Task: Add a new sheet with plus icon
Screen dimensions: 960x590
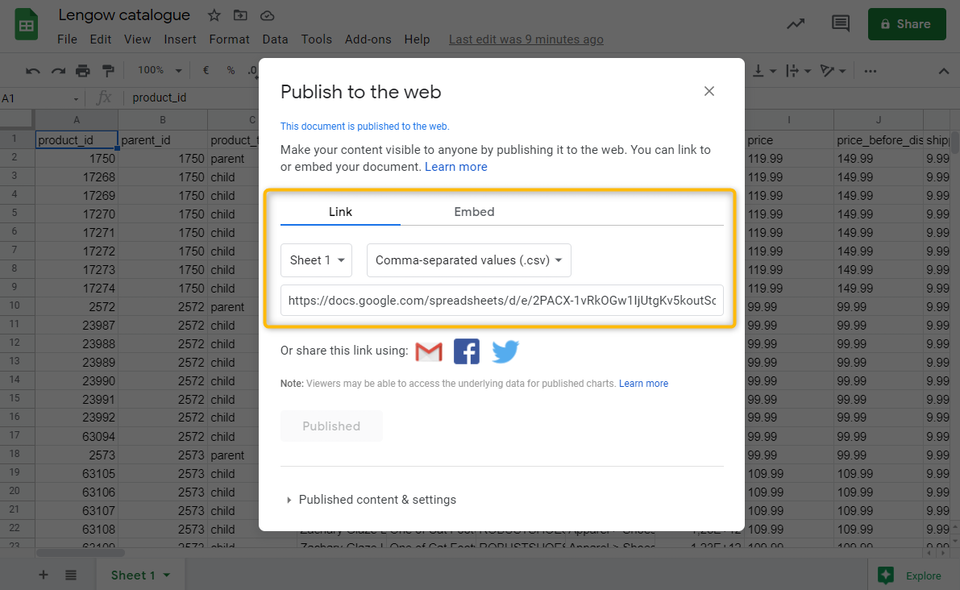Action: (43, 575)
